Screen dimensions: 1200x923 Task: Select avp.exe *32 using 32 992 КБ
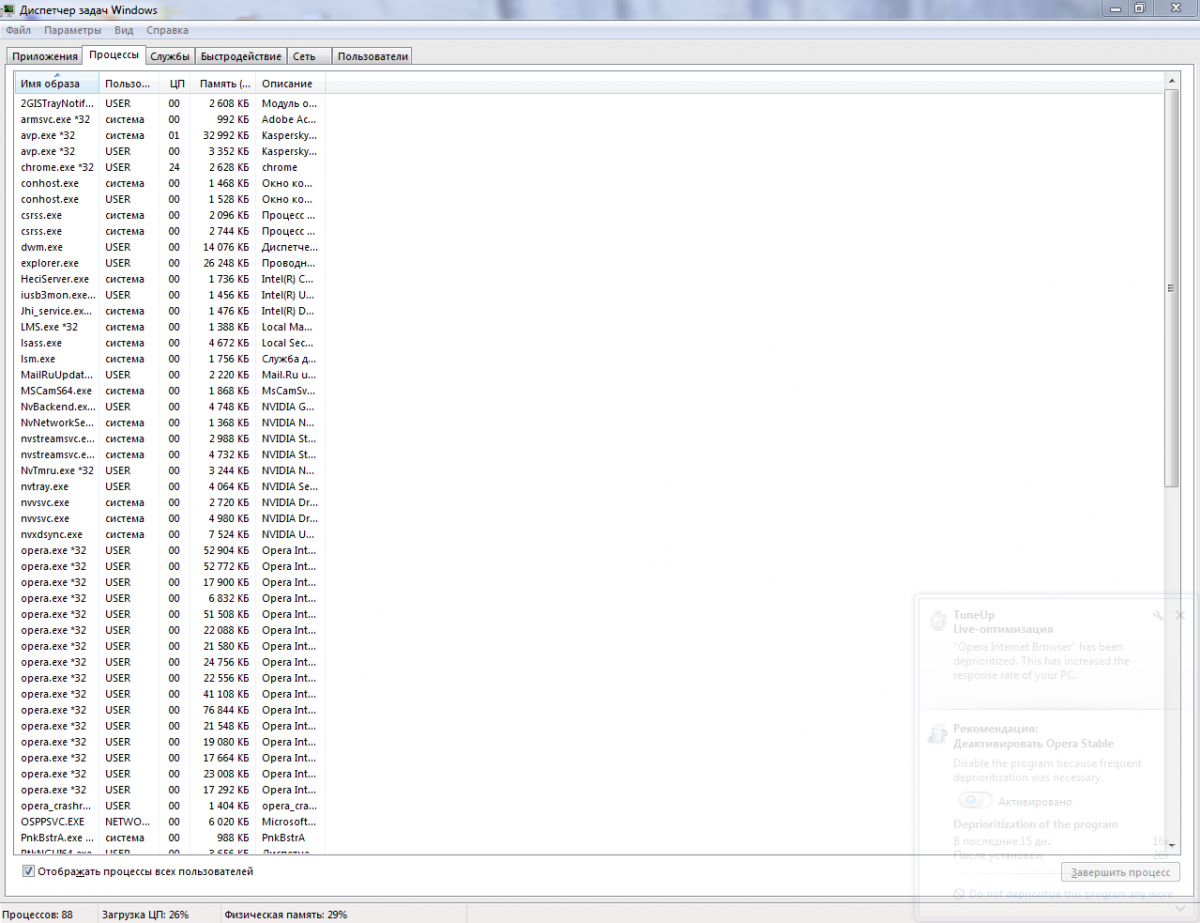pos(170,135)
